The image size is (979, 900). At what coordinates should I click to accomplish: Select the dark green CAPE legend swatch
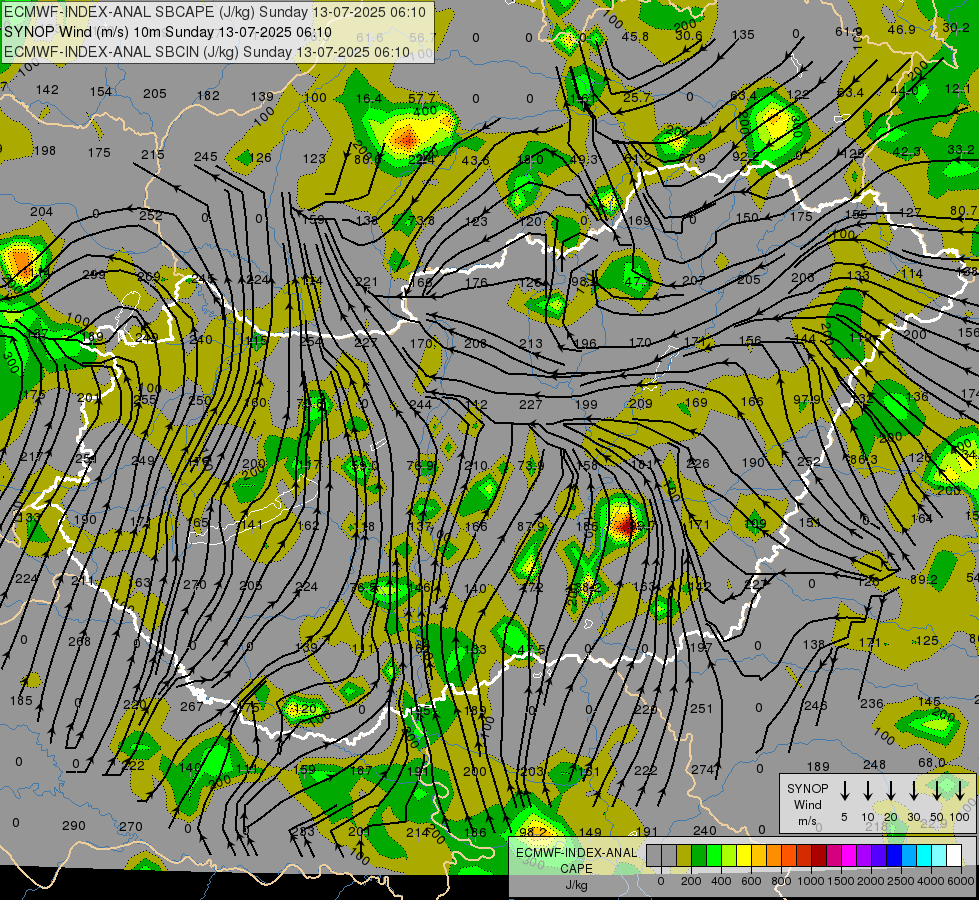(x=699, y=856)
